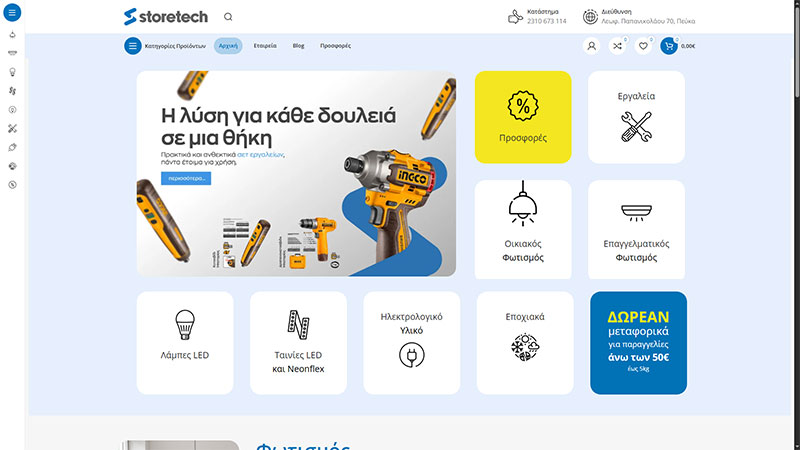Open the Λάμπες LED card label
Image resolution: width=800 pixels, height=450 pixels.
(x=185, y=355)
